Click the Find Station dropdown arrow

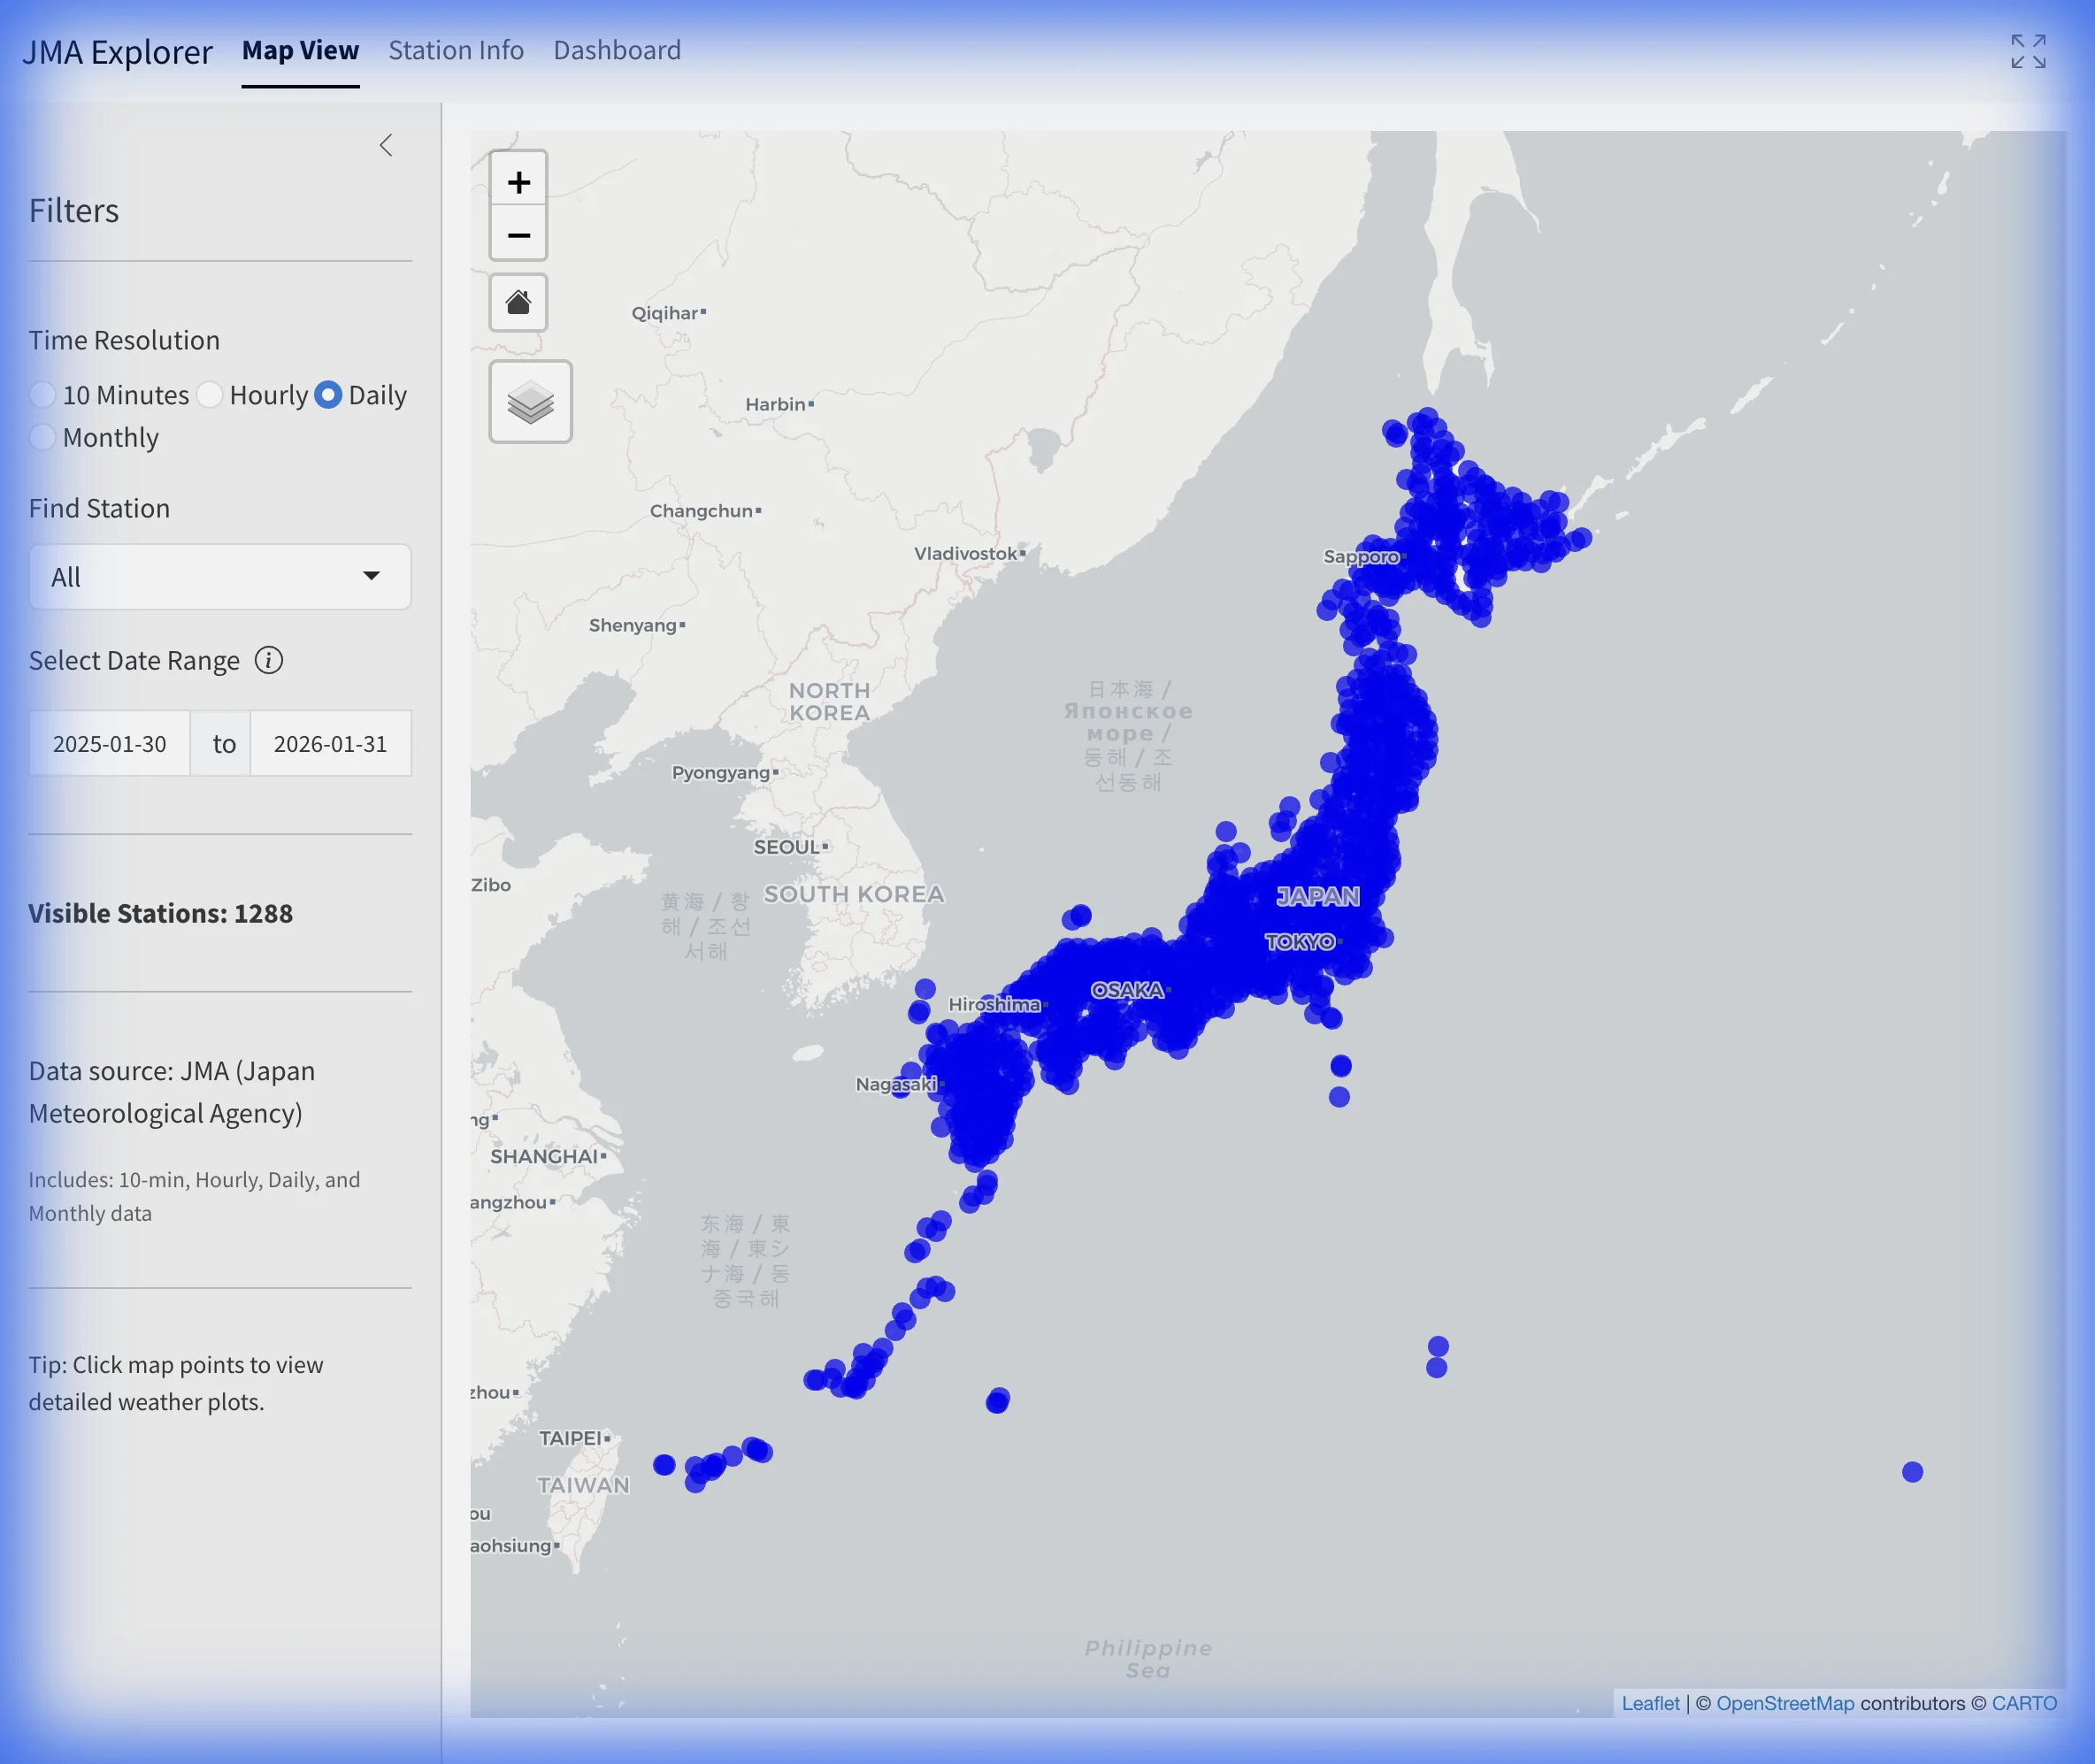tap(371, 577)
